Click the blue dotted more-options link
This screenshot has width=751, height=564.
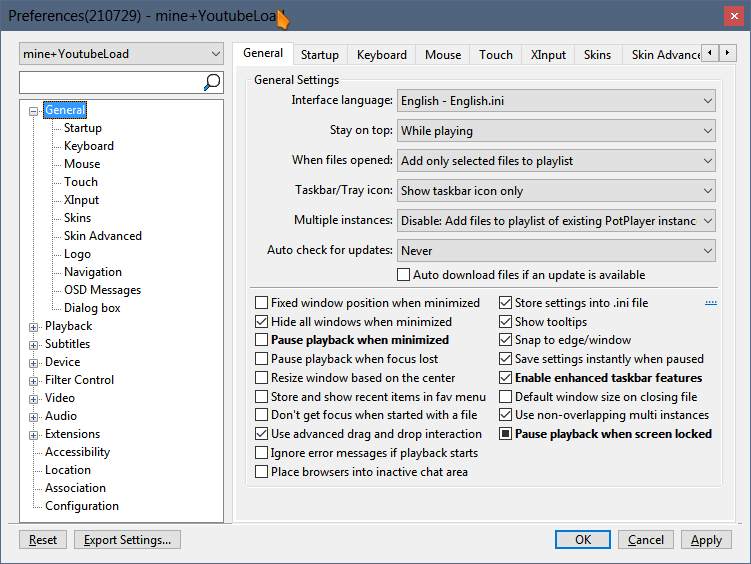tap(711, 302)
